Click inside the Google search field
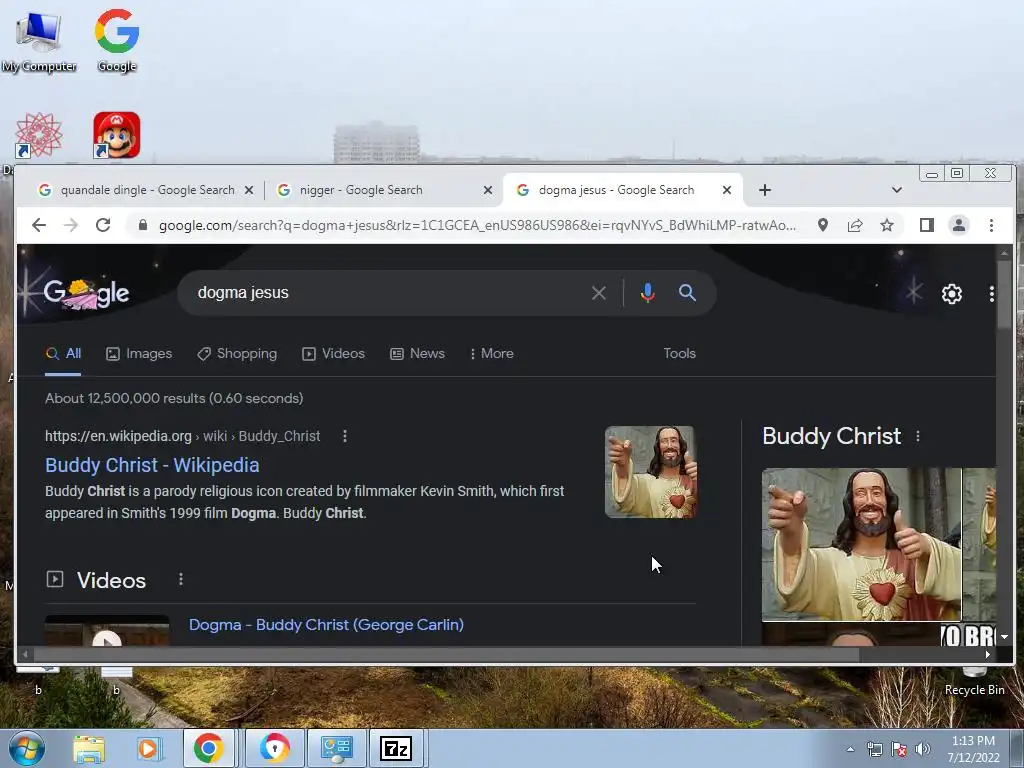 pyautogui.click(x=385, y=293)
